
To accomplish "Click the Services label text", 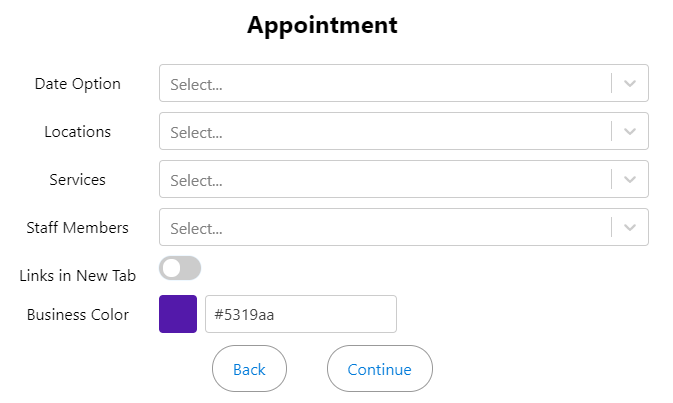I will [x=77, y=180].
